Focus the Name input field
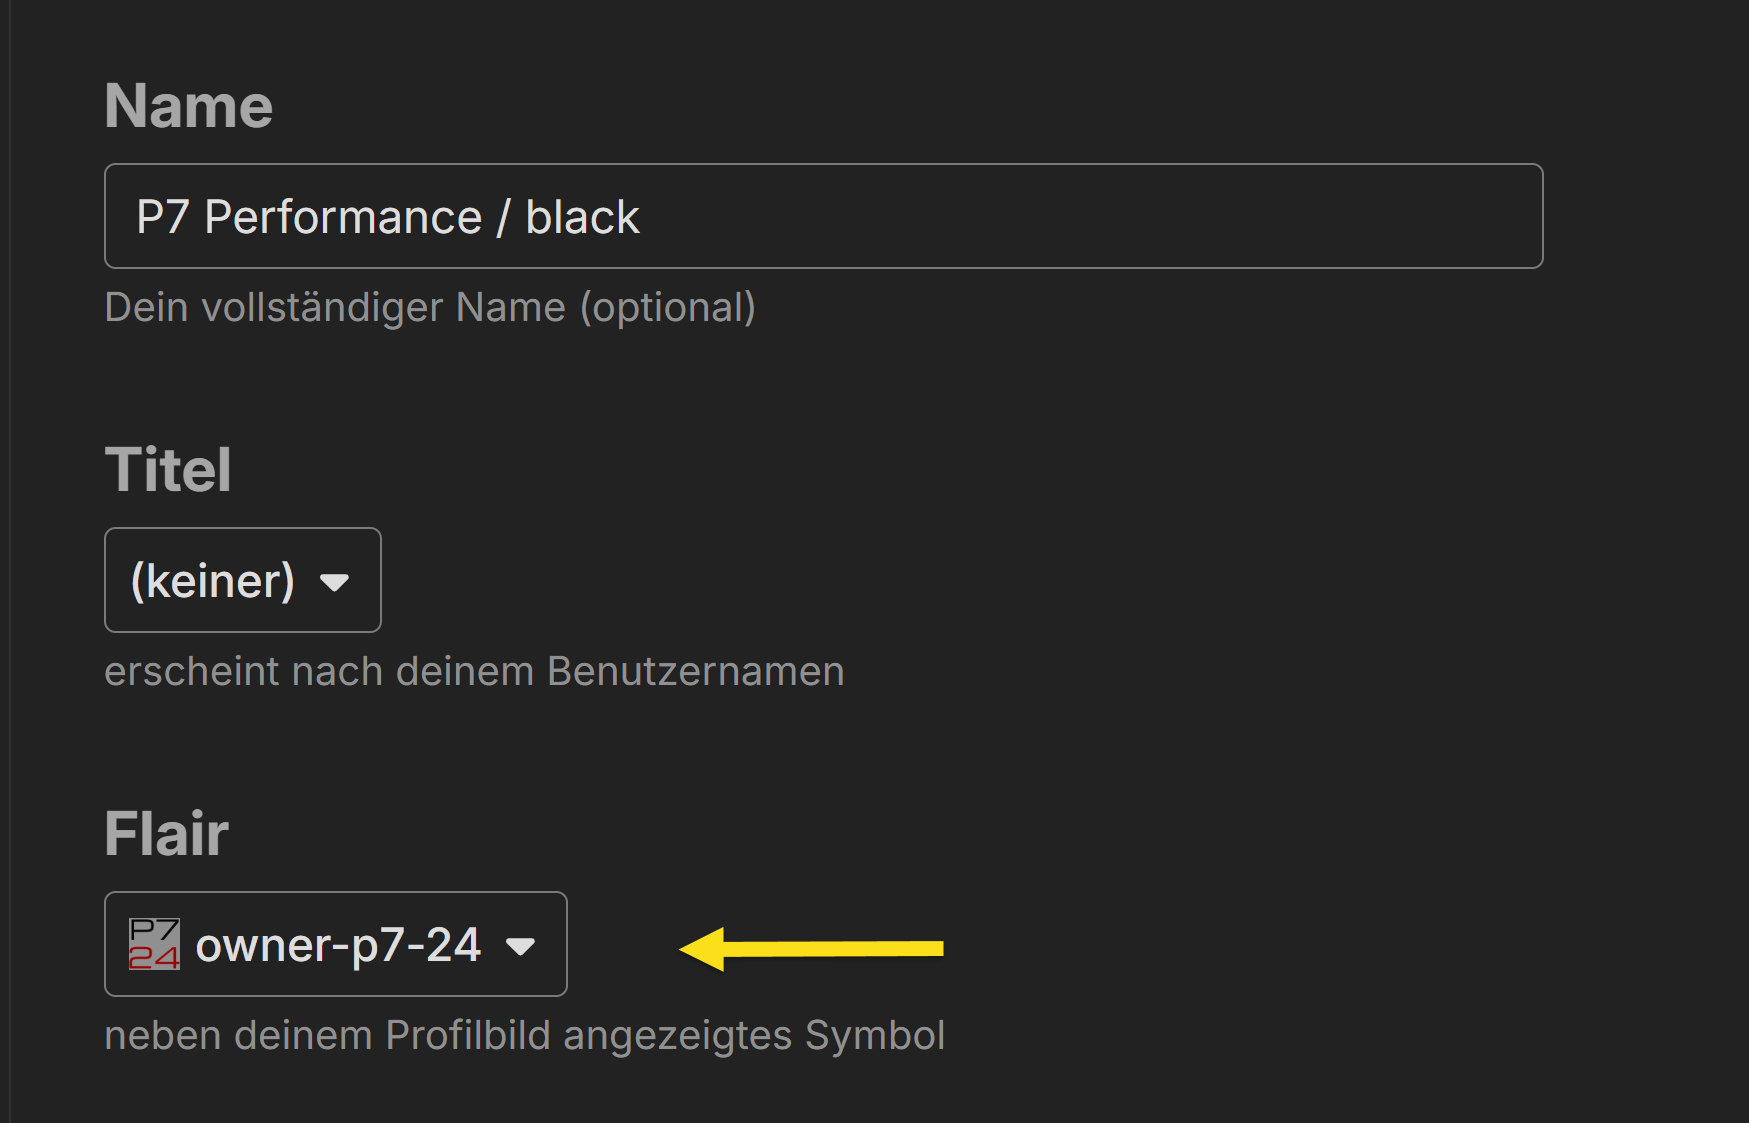Screen dimensions: 1749x1123 [x=822, y=216]
